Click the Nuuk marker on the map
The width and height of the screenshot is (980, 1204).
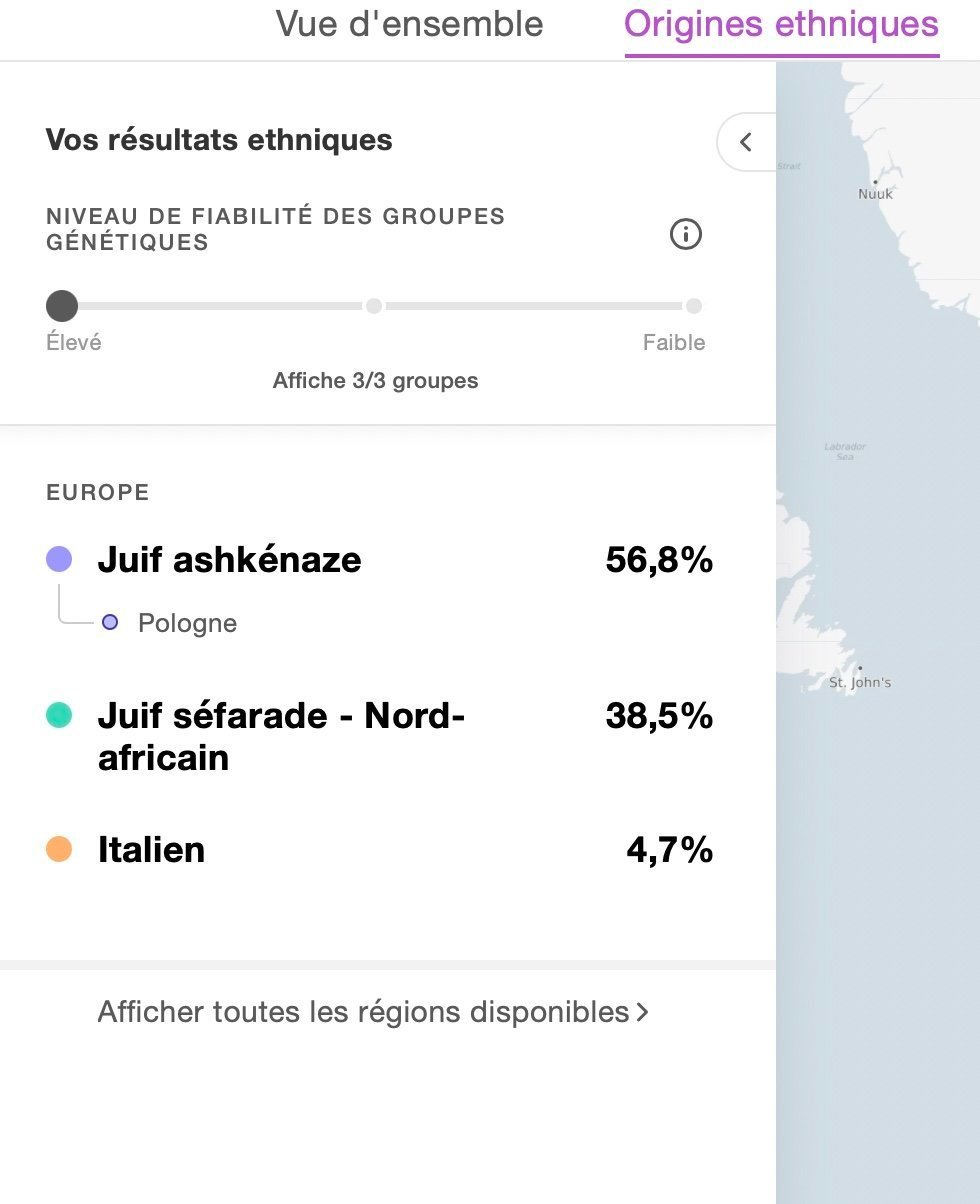[x=875, y=183]
